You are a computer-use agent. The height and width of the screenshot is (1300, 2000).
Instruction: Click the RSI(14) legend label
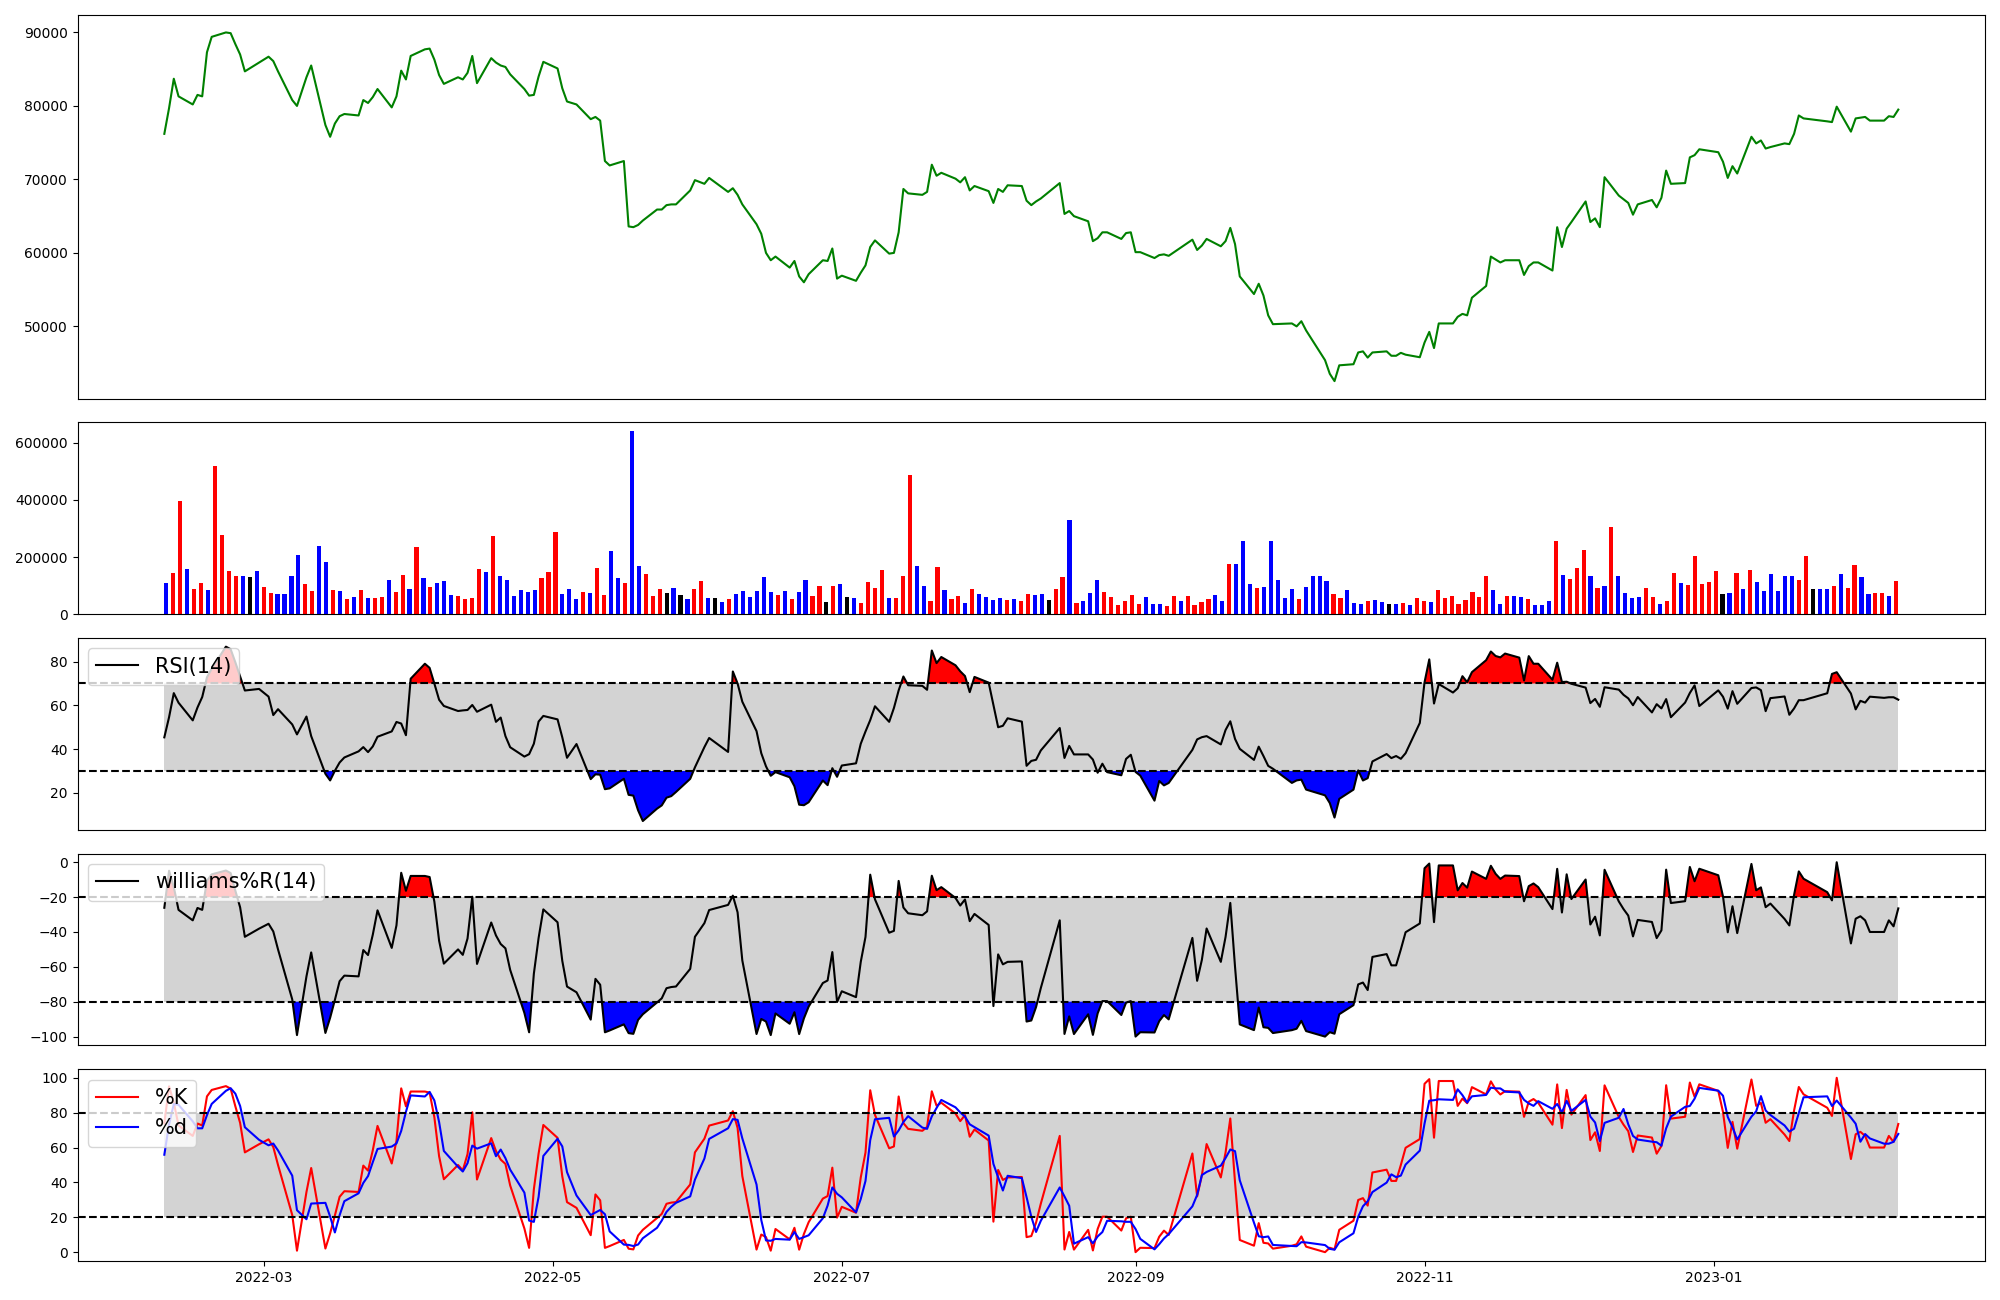[192, 666]
